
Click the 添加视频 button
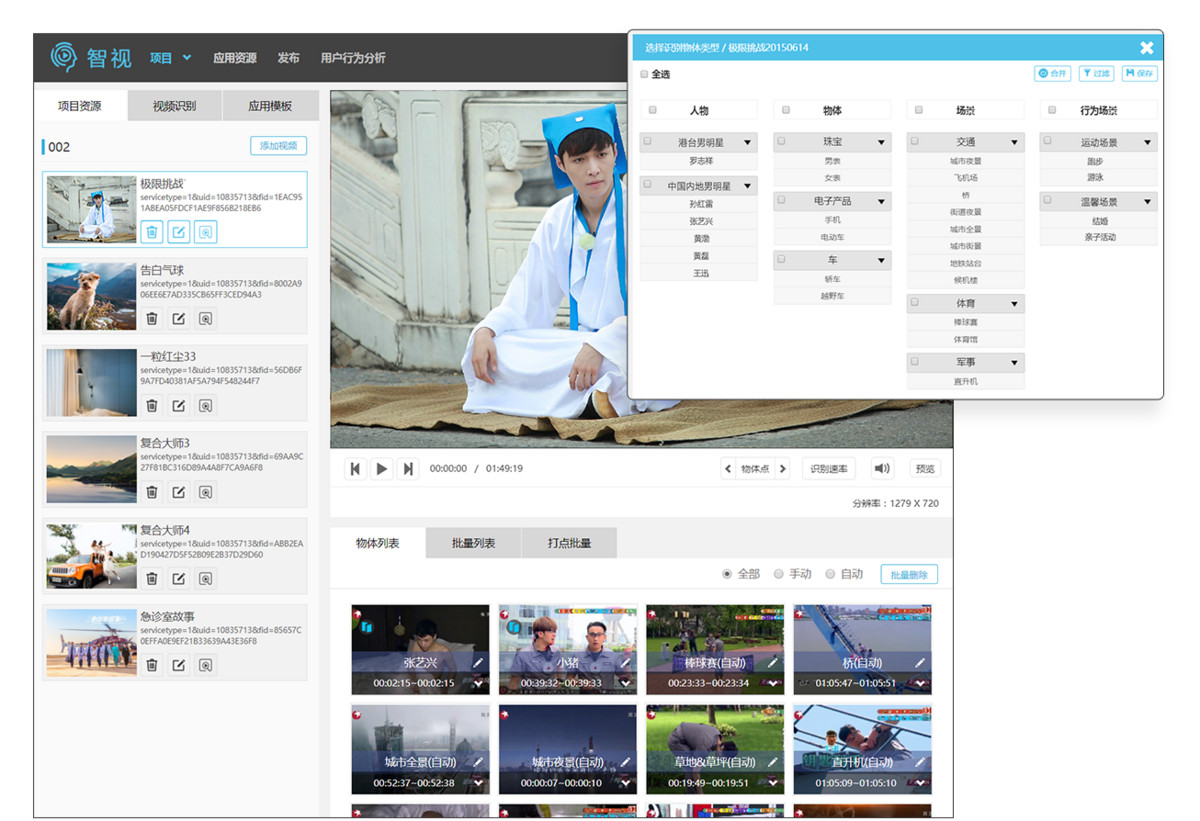pos(278,146)
